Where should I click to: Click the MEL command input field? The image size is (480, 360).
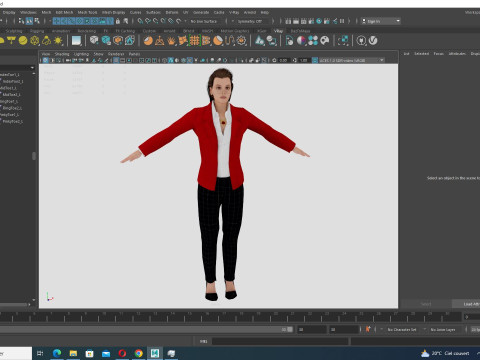coord(280,341)
